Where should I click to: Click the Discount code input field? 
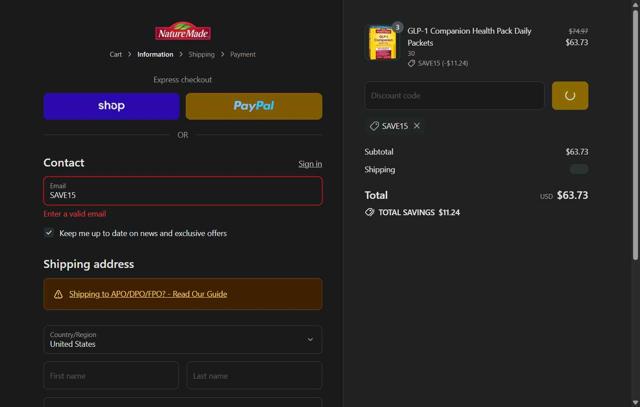454,96
